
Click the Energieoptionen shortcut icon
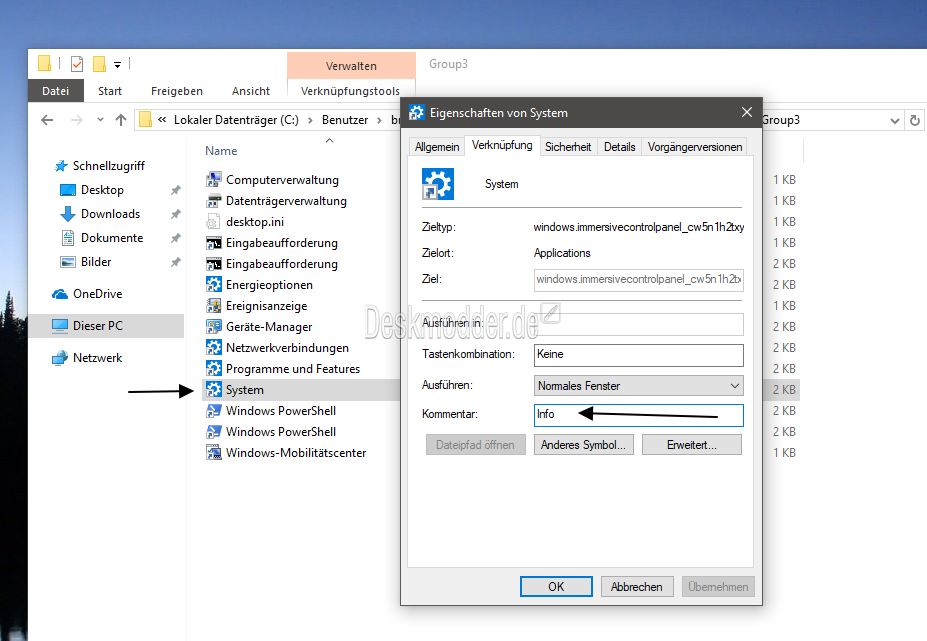click(x=213, y=284)
